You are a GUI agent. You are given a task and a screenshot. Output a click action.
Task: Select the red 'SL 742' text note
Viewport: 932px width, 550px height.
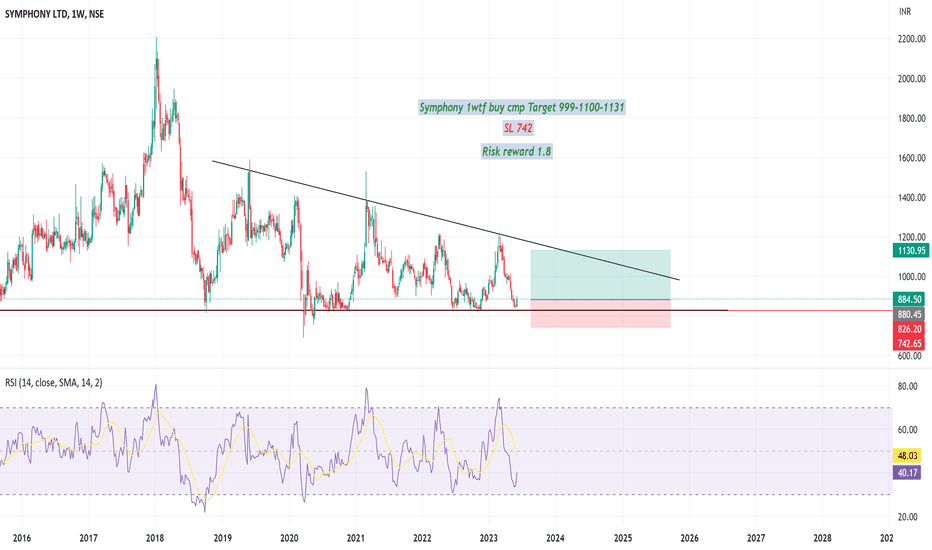518,128
